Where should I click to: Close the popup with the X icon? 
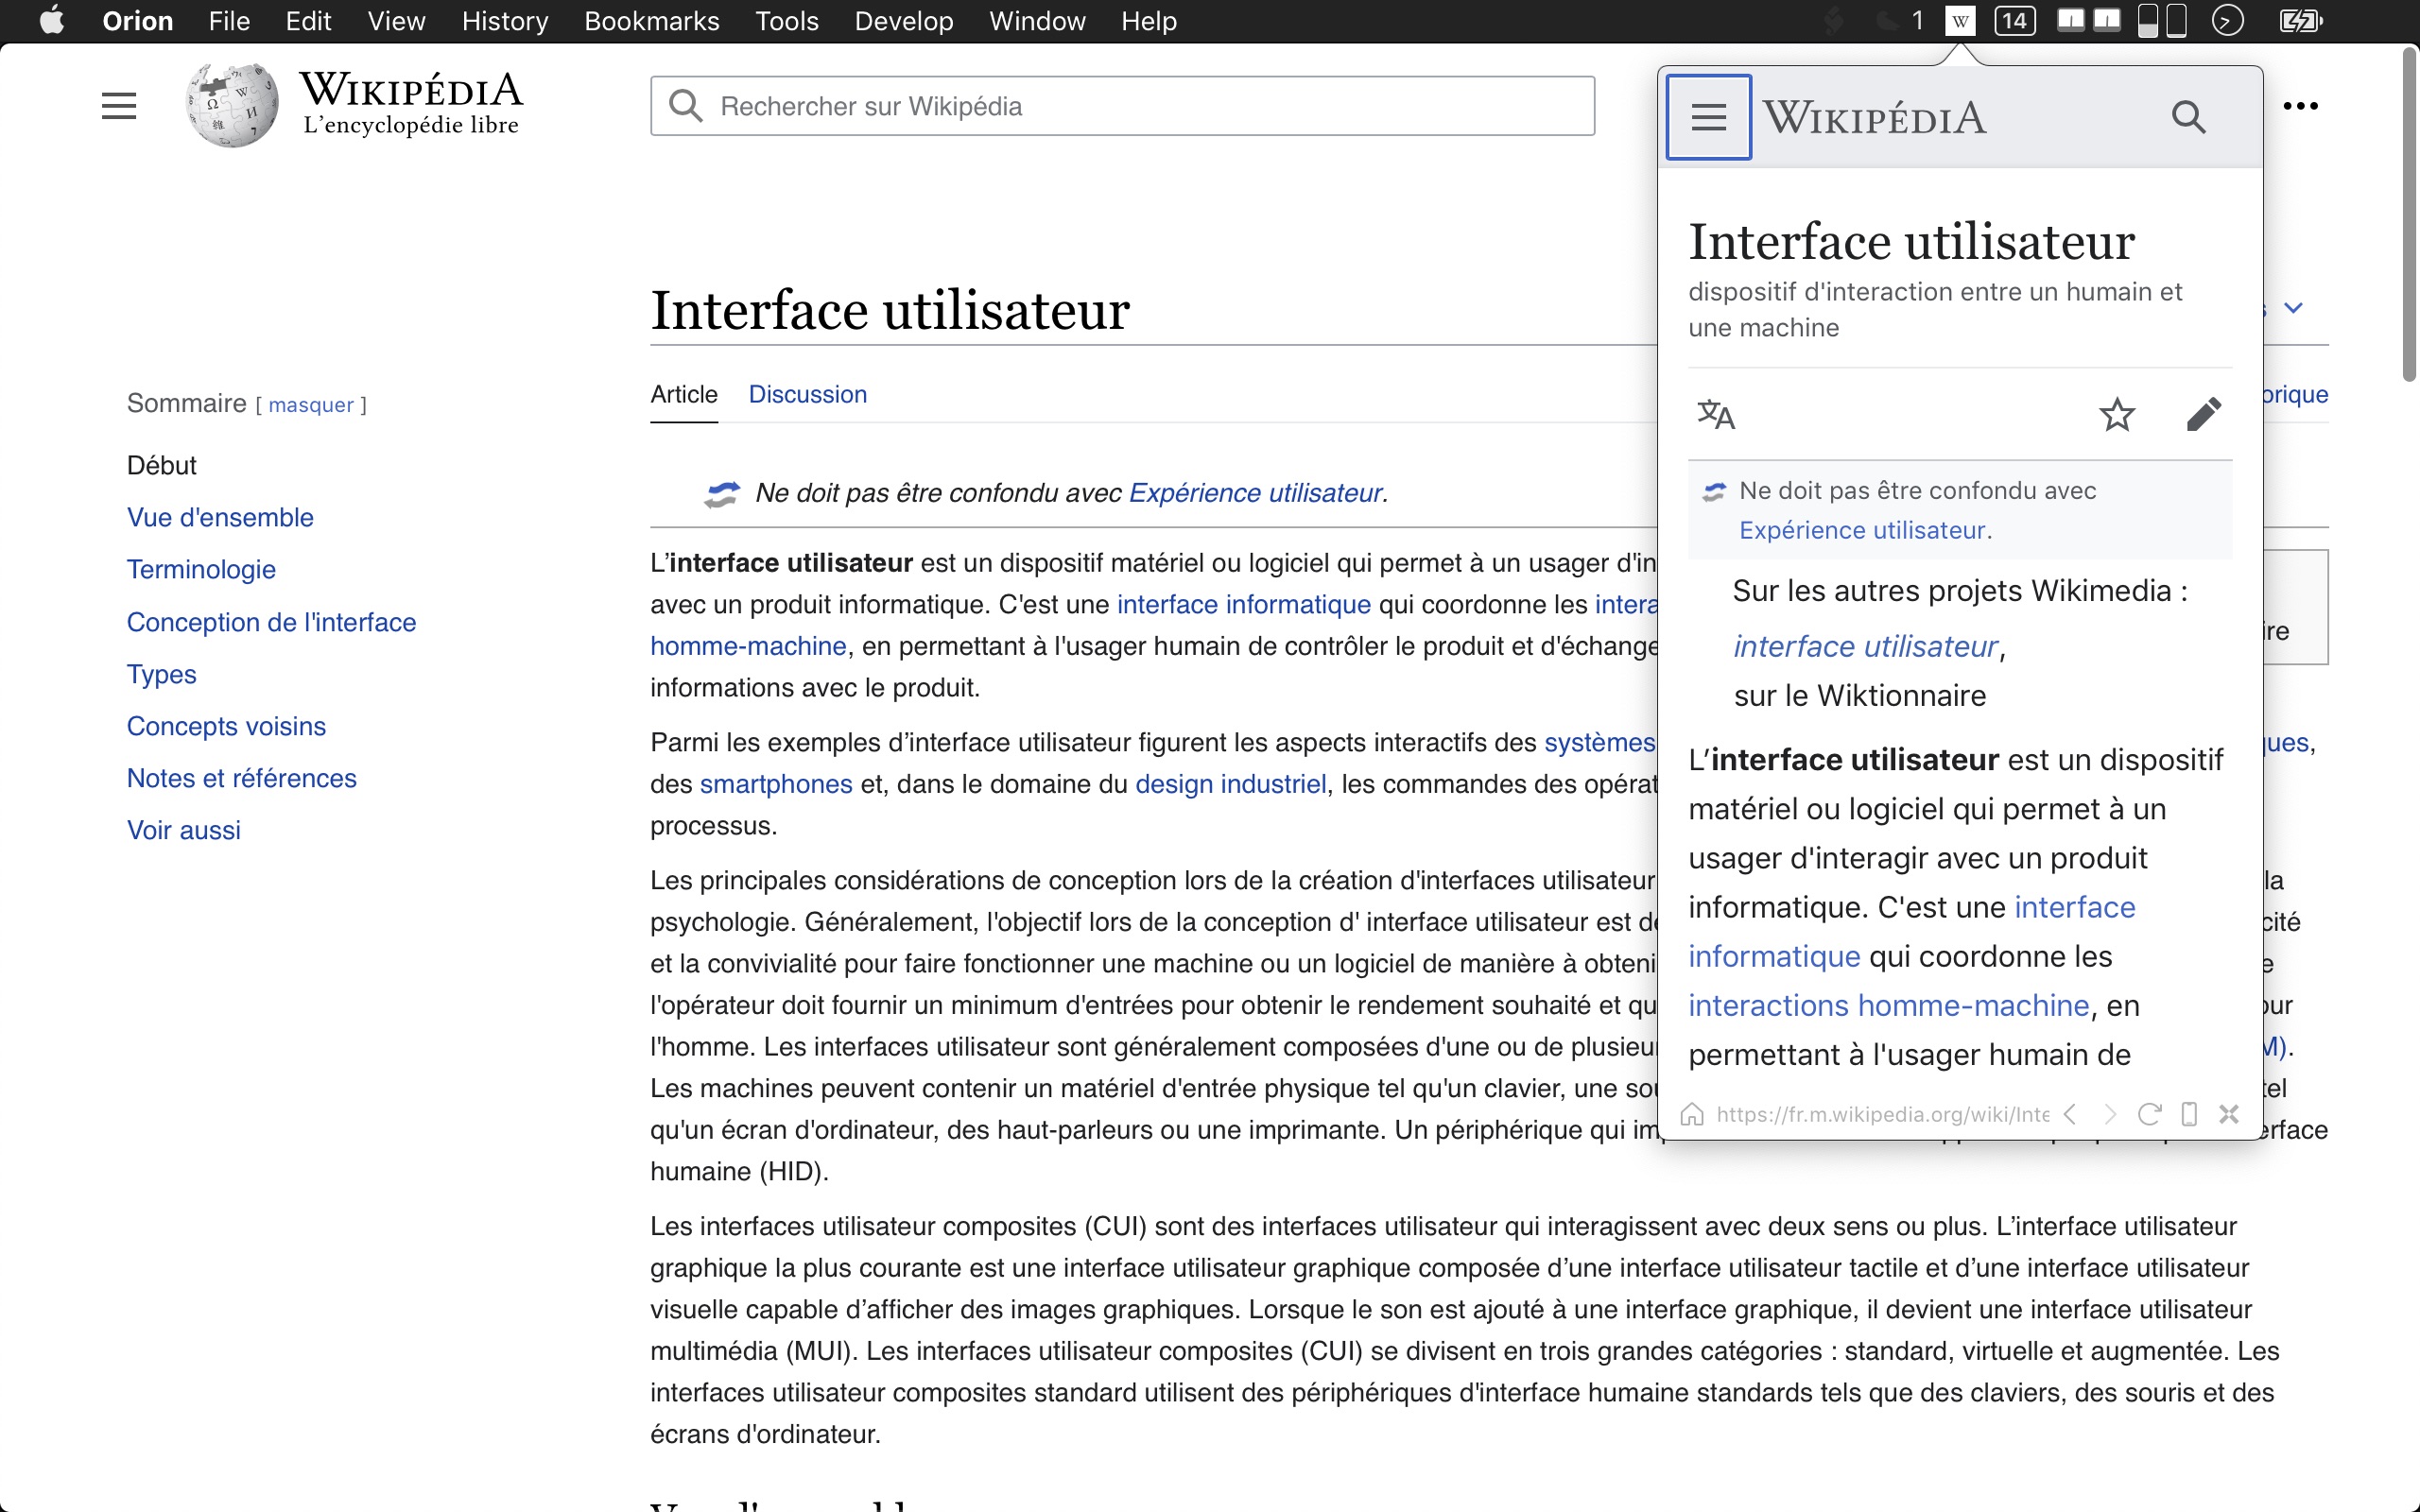tap(2229, 1114)
